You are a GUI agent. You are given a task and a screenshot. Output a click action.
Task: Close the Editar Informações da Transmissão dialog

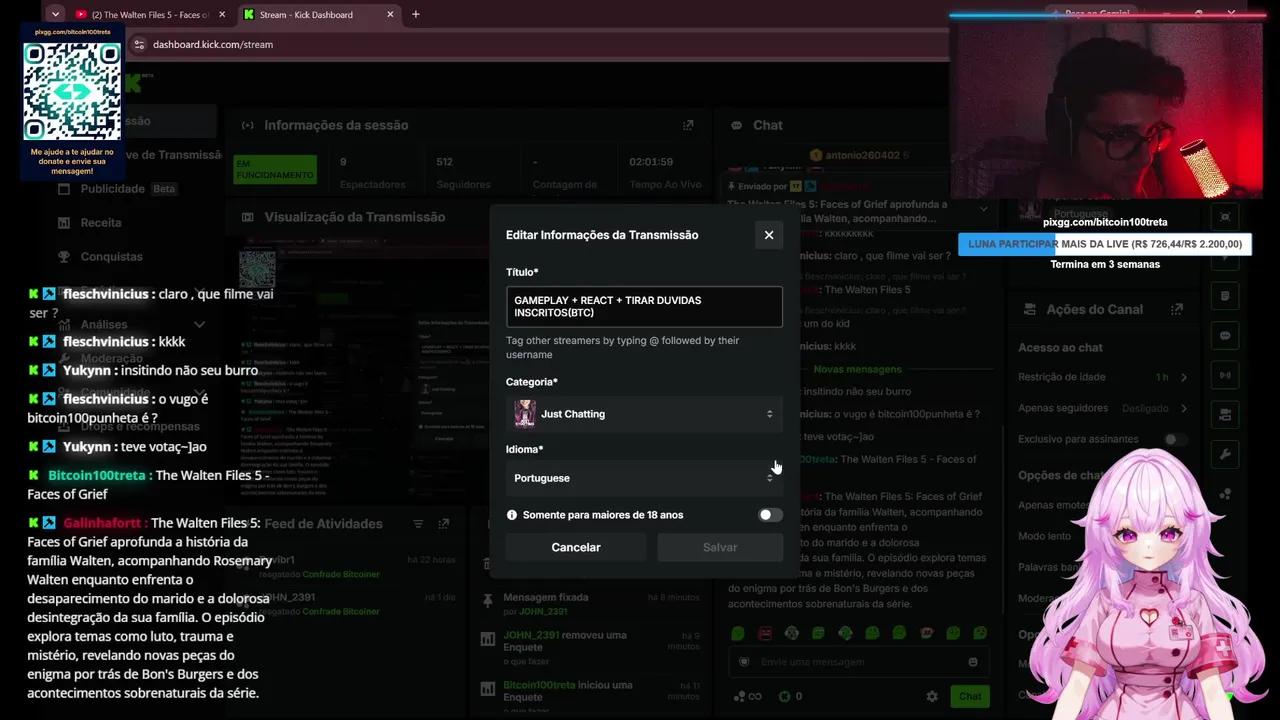point(769,235)
